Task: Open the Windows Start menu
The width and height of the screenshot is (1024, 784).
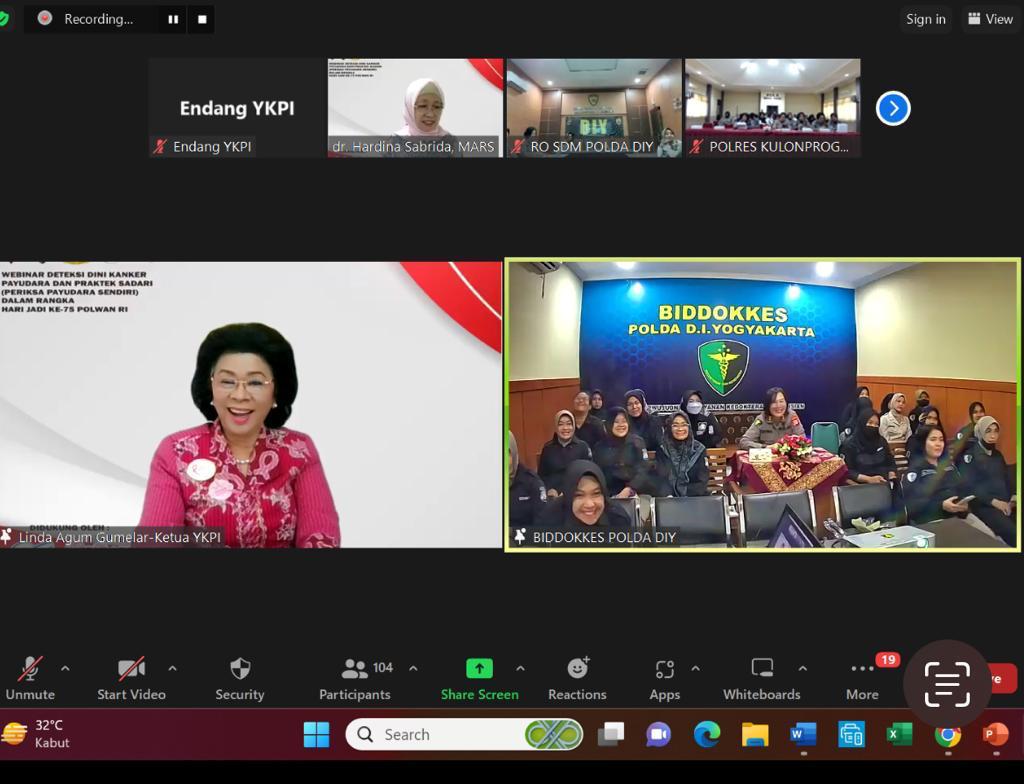Action: (x=316, y=734)
